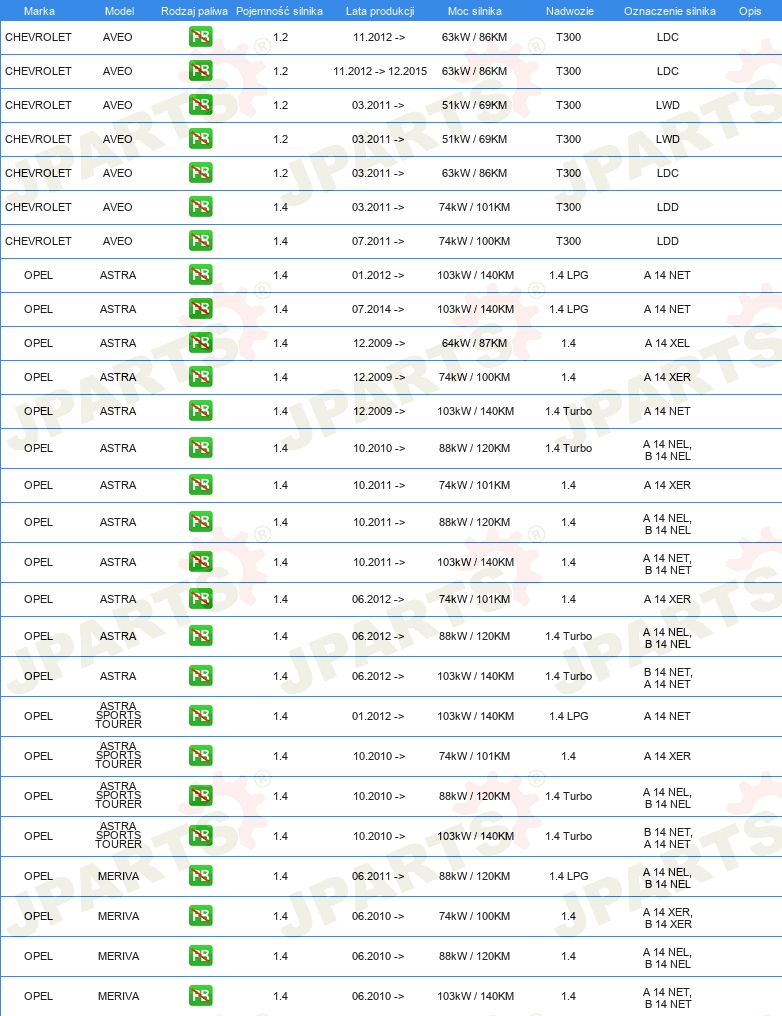Select A 14 XER in ASTRA 06.2012 row
The image size is (782, 1016).
click(667, 599)
